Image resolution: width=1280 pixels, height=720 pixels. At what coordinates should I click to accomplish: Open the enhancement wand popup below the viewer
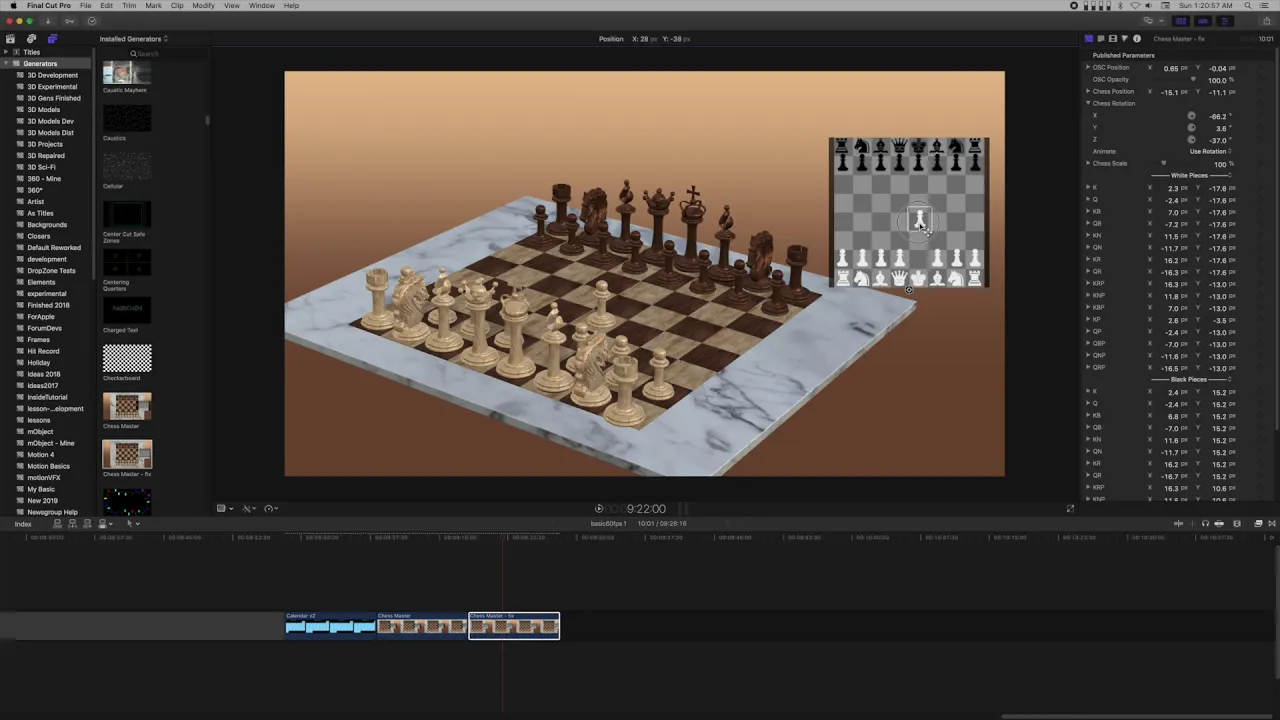tap(249, 509)
